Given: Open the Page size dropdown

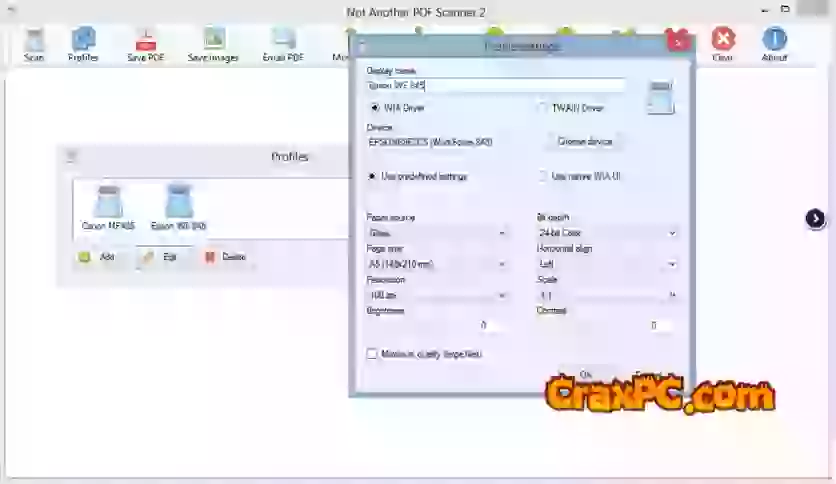Looking at the screenshot, I should point(437,264).
